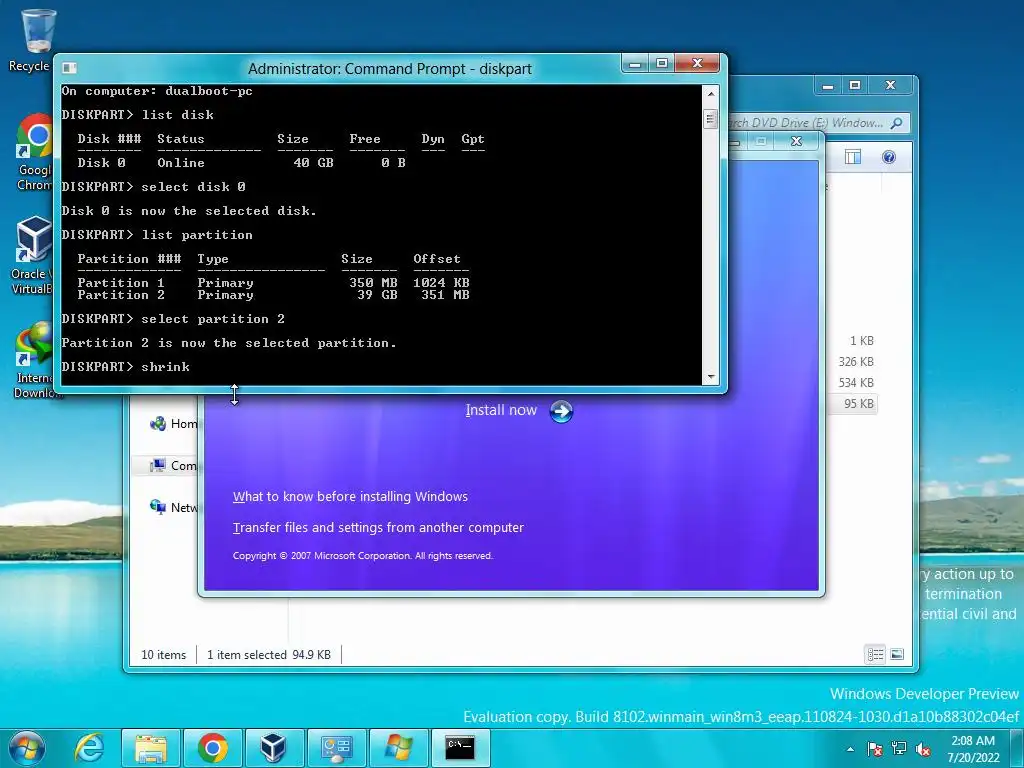Select the highlighted file sized 95 KB
Viewport: 1024px width, 768px height.
(x=859, y=404)
